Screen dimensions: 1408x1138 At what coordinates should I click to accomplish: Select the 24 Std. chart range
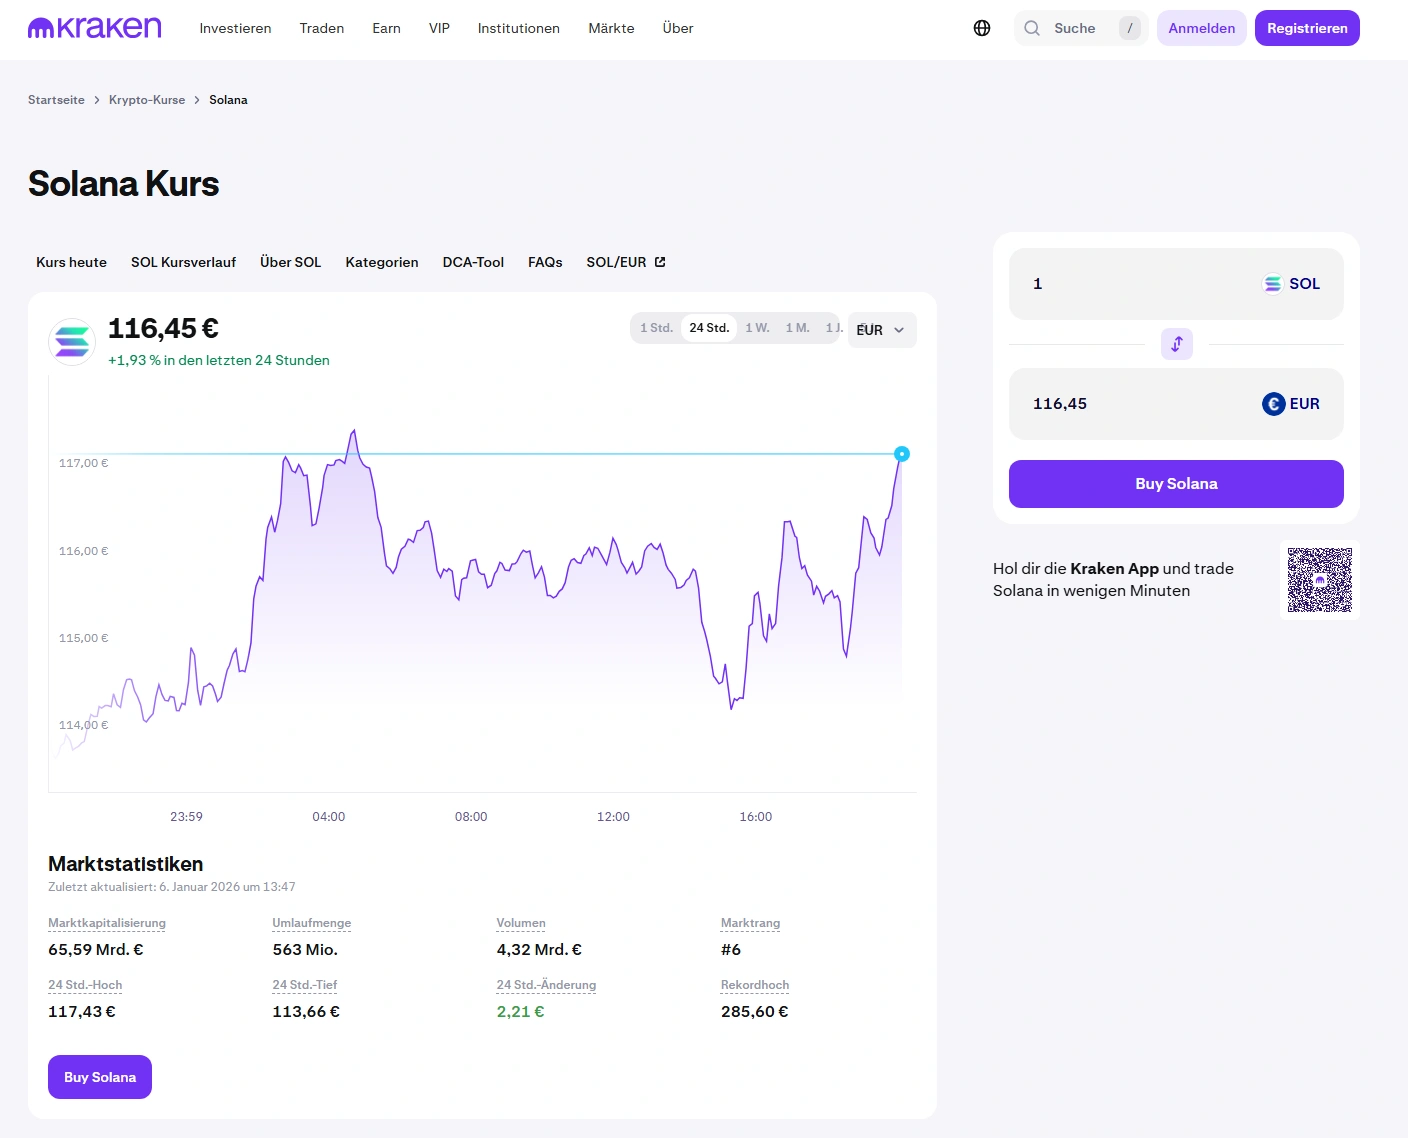click(x=709, y=328)
